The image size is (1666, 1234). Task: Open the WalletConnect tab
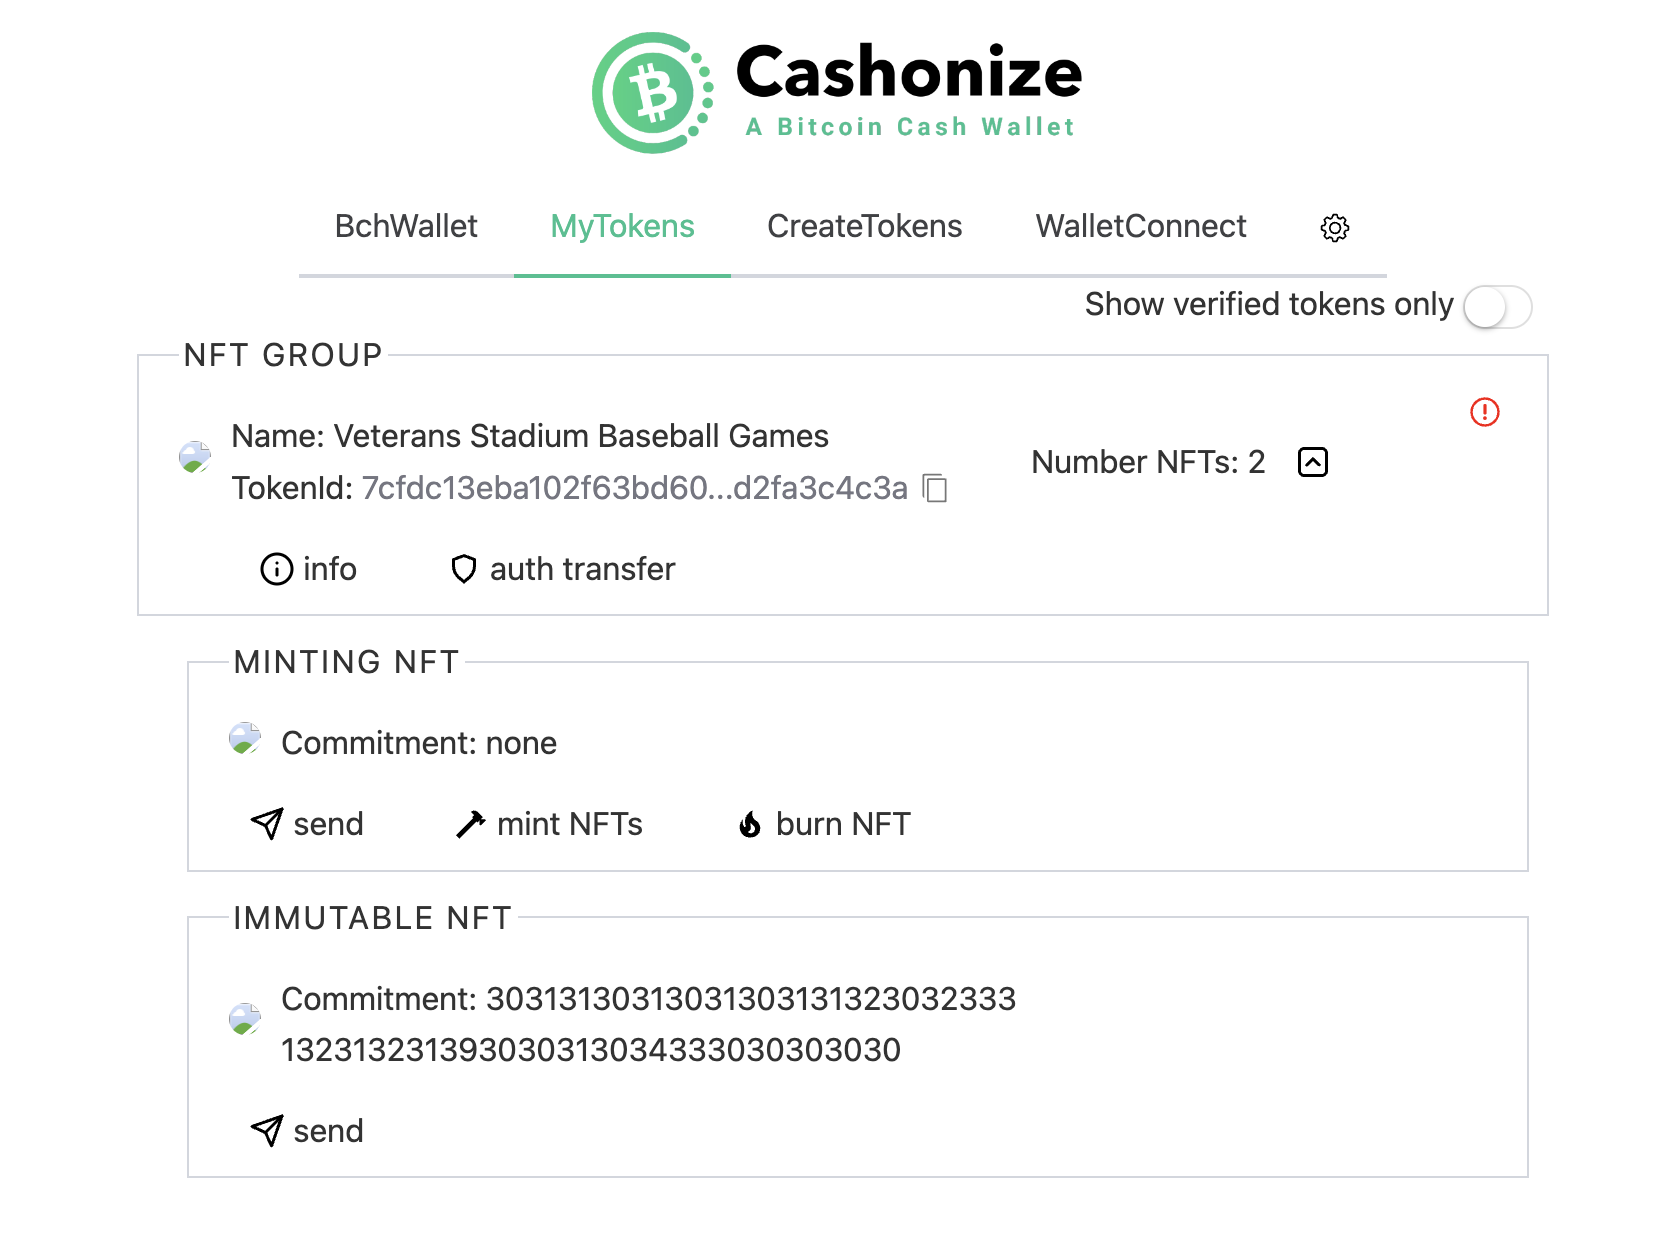(x=1141, y=227)
